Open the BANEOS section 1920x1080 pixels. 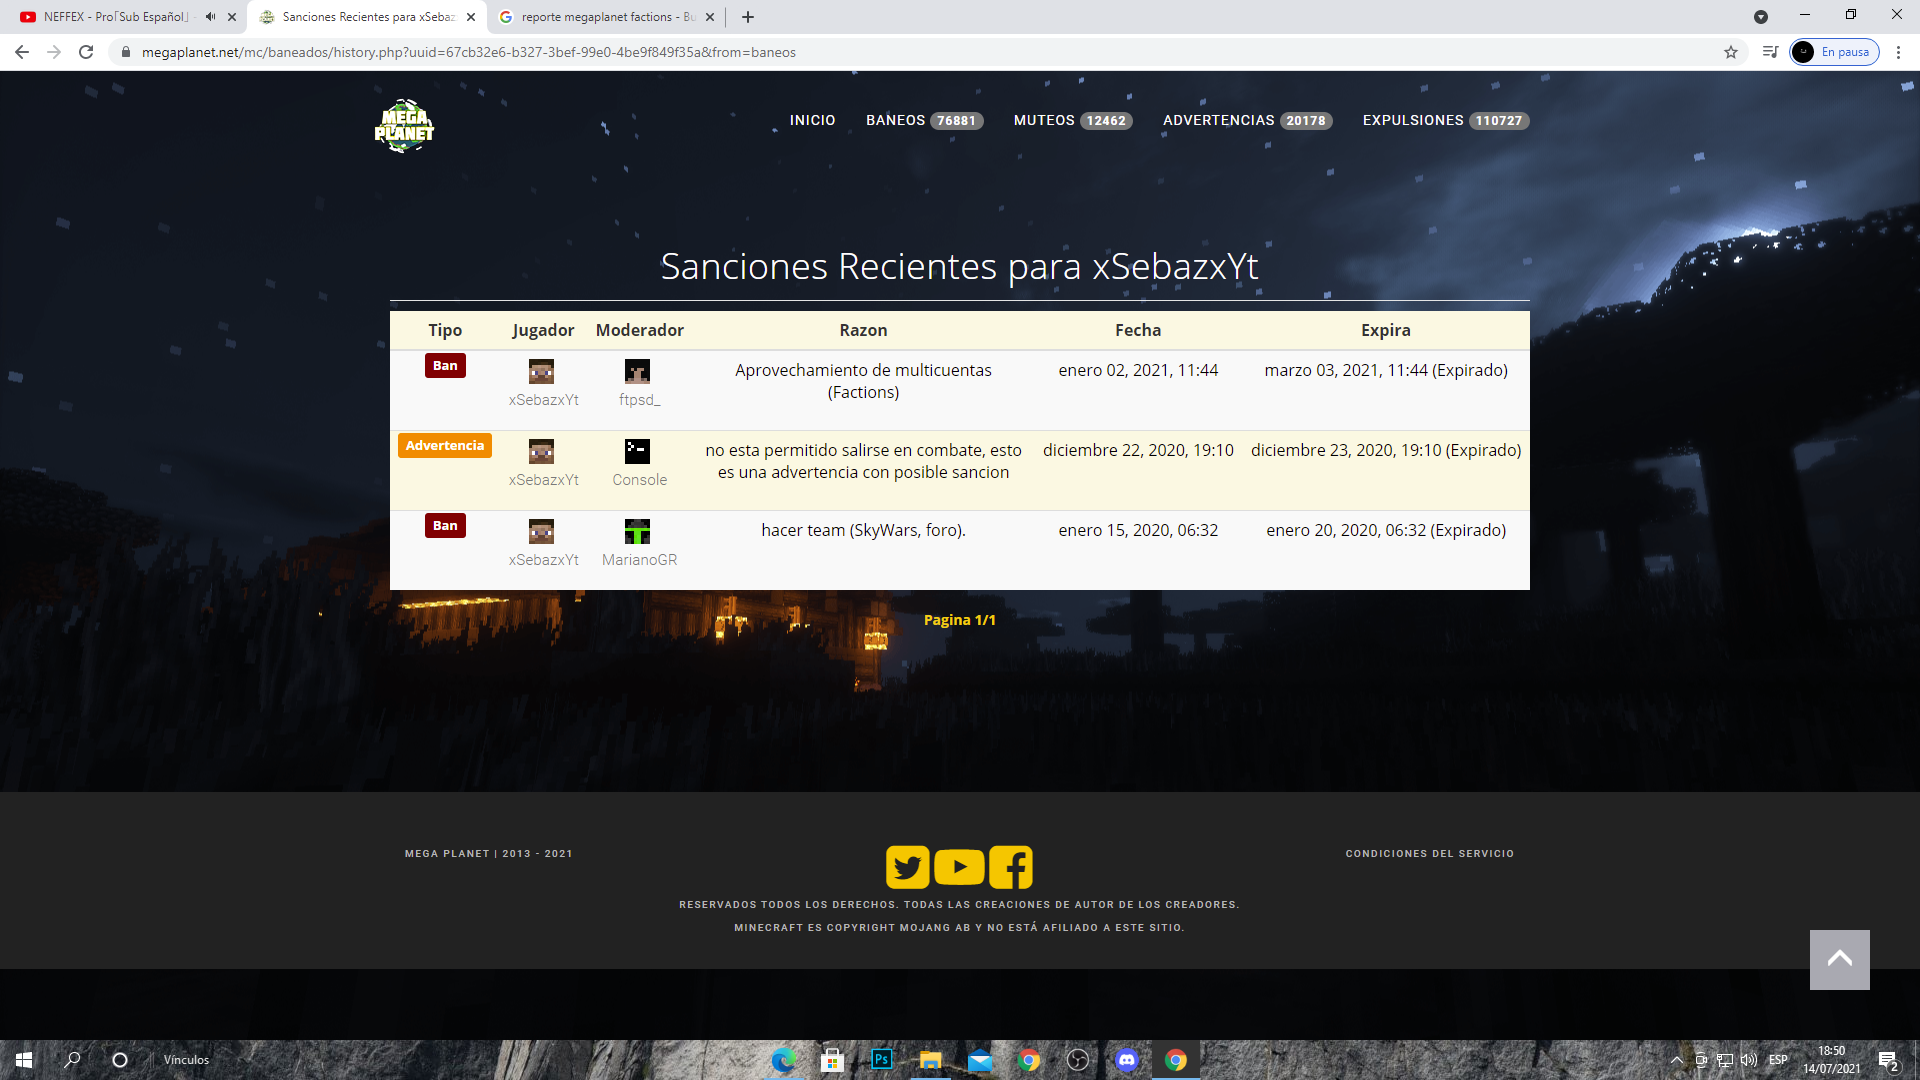[924, 120]
